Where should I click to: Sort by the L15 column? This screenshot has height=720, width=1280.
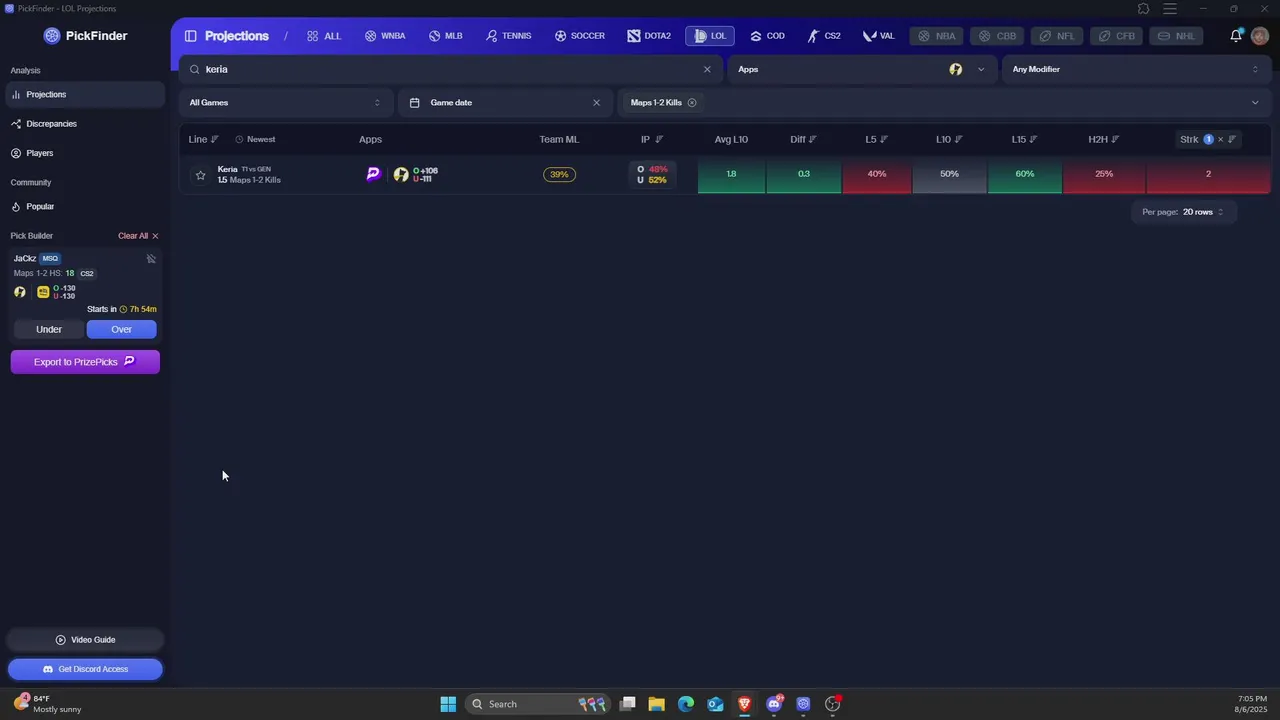click(1025, 139)
